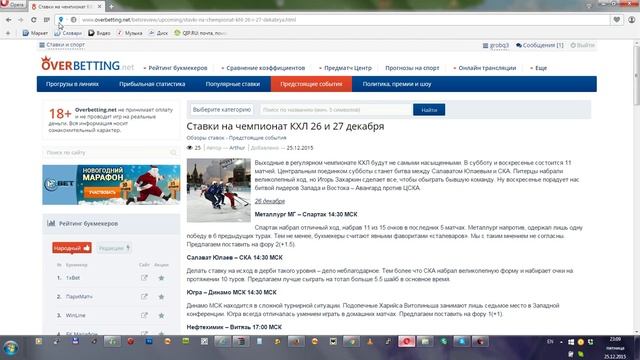This screenshot has width=640, height=360.
Task: Click the Overbetting.net logo
Action: 87,64
